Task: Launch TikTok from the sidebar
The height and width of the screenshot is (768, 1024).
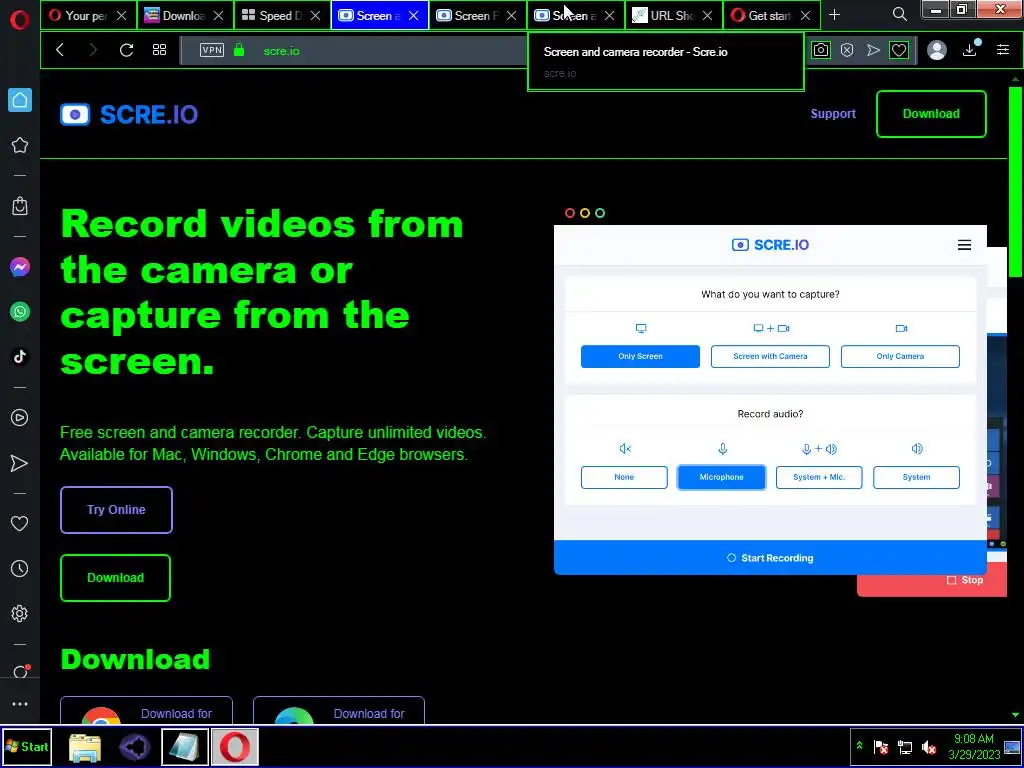Action: click(20, 357)
